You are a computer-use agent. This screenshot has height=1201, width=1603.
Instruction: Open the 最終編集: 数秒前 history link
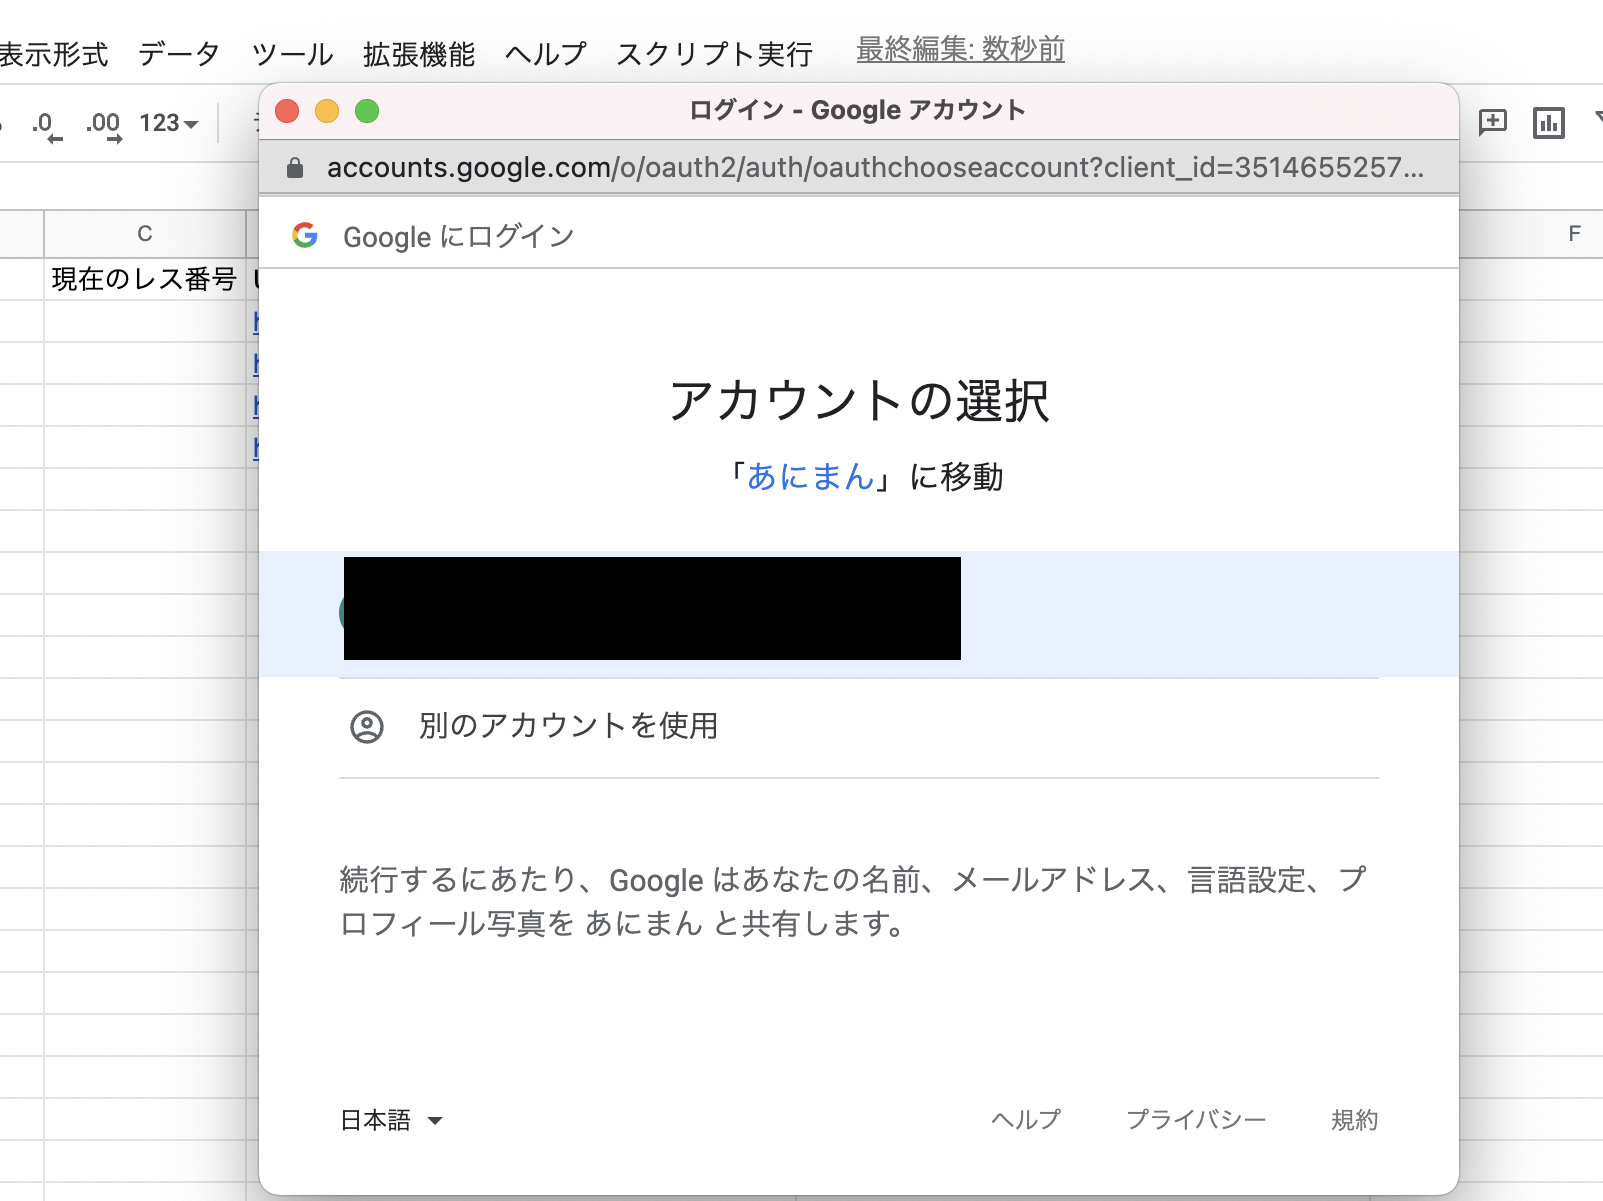[x=960, y=49]
